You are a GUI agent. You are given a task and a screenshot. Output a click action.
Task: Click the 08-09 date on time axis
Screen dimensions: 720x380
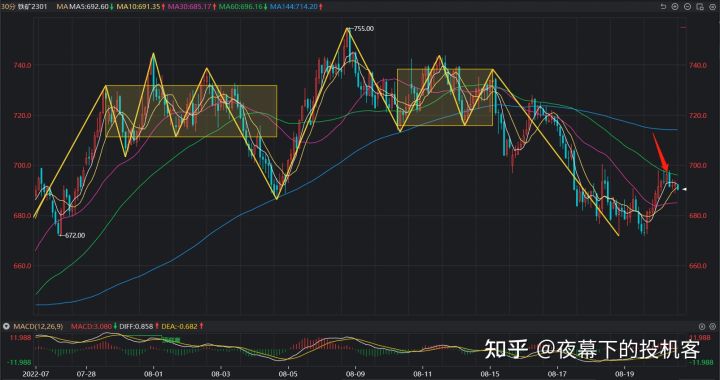(x=355, y=374)
